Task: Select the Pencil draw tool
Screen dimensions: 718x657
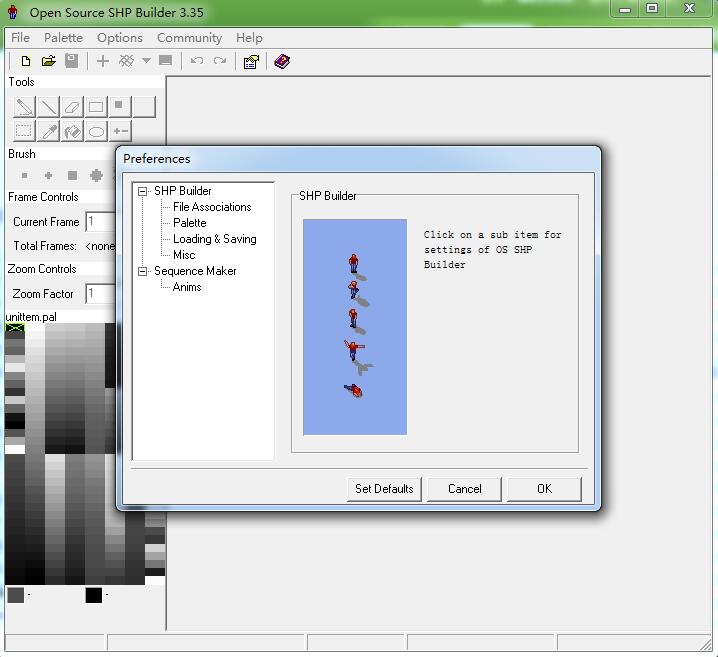Action: [24, 107]
